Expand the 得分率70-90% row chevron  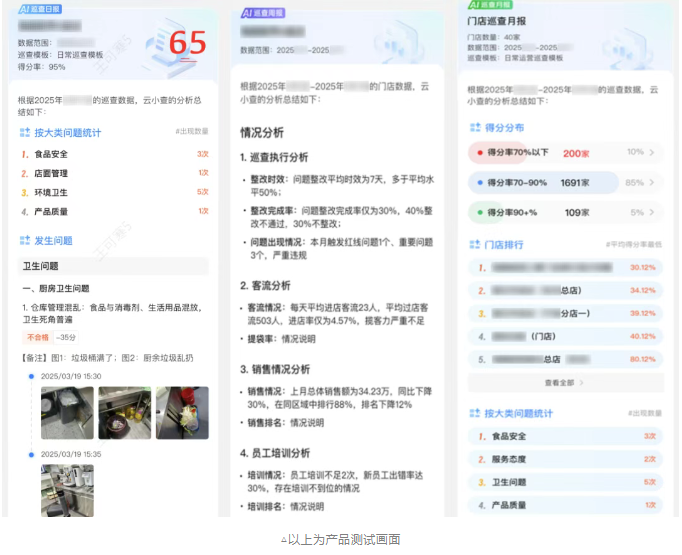tap(652, 183)
